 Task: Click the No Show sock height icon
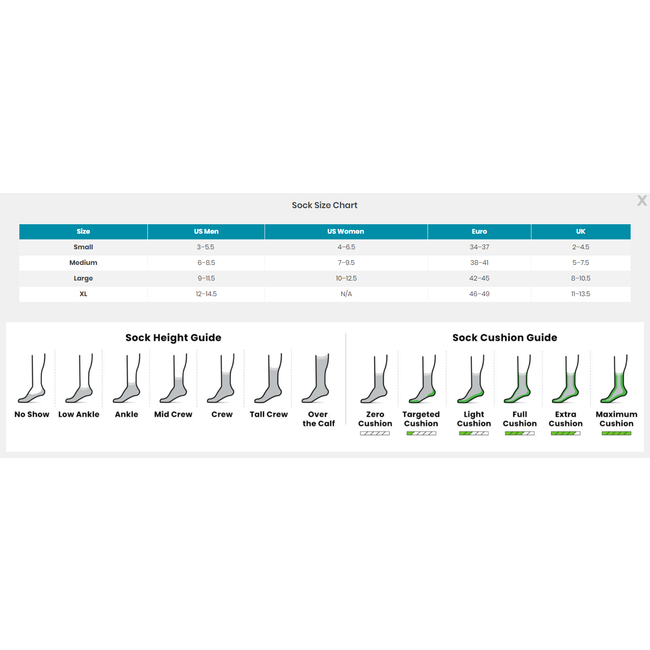[32, 379]
